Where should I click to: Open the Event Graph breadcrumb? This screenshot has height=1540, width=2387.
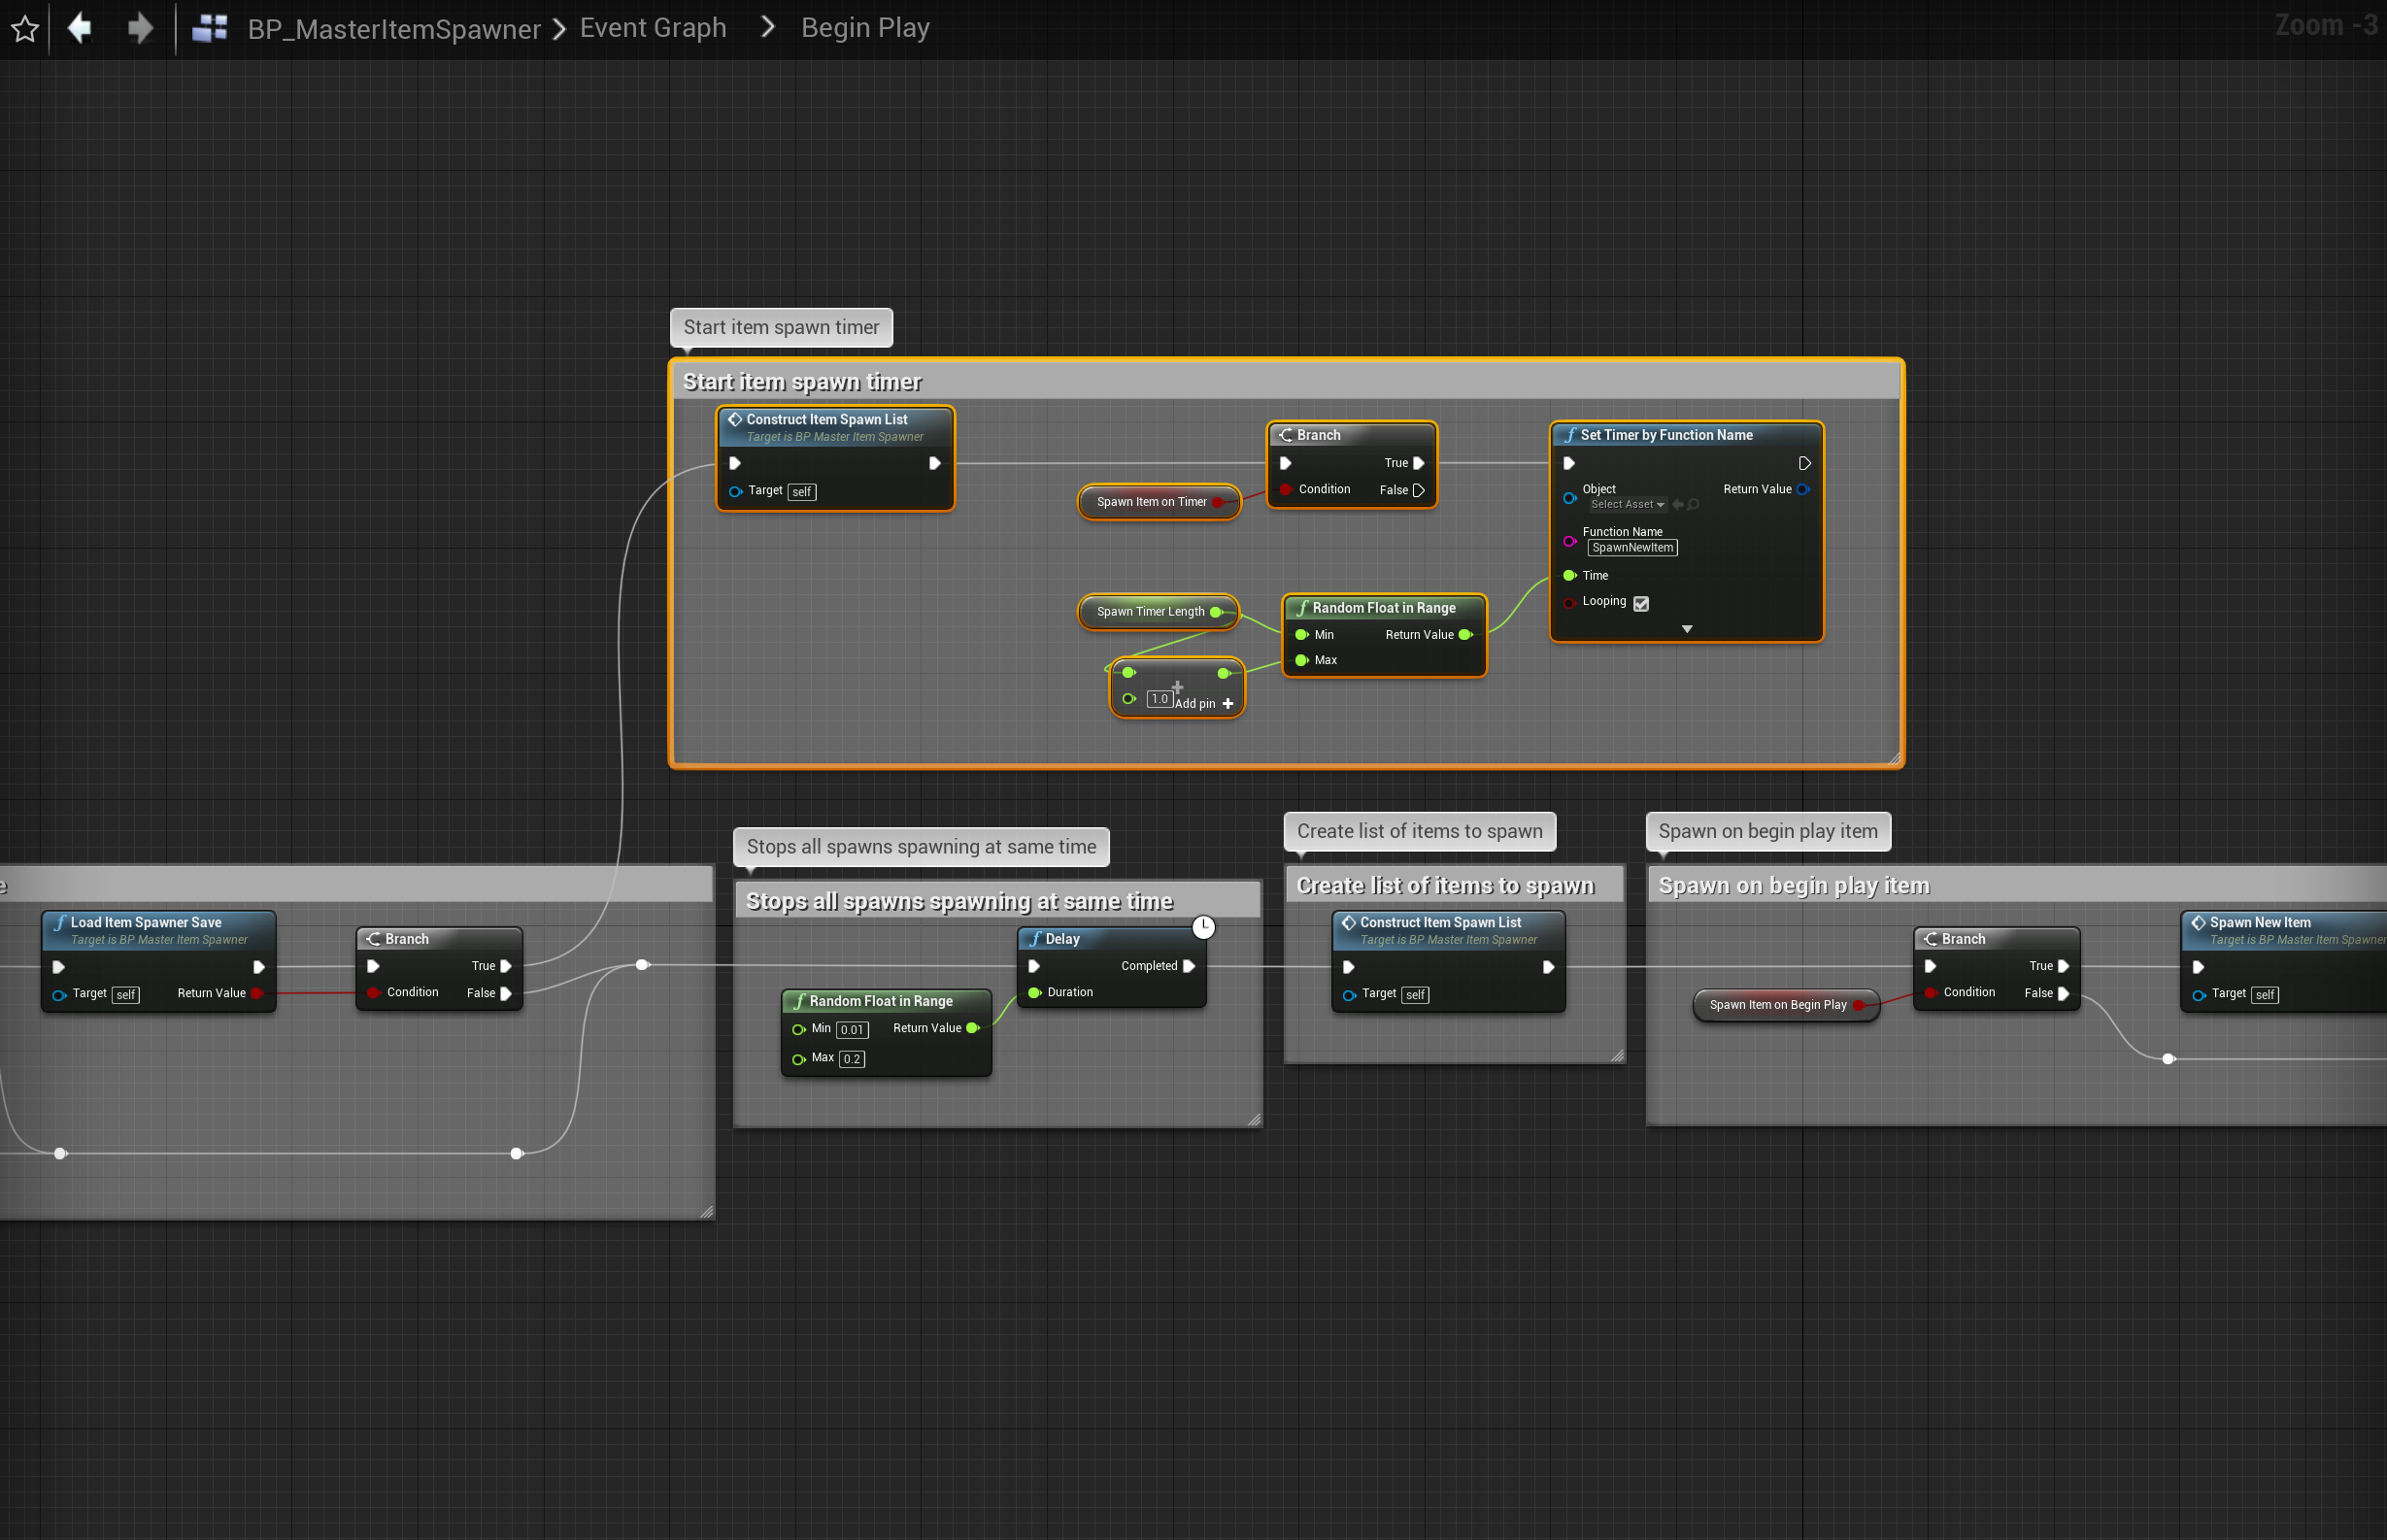click(653, 28)
